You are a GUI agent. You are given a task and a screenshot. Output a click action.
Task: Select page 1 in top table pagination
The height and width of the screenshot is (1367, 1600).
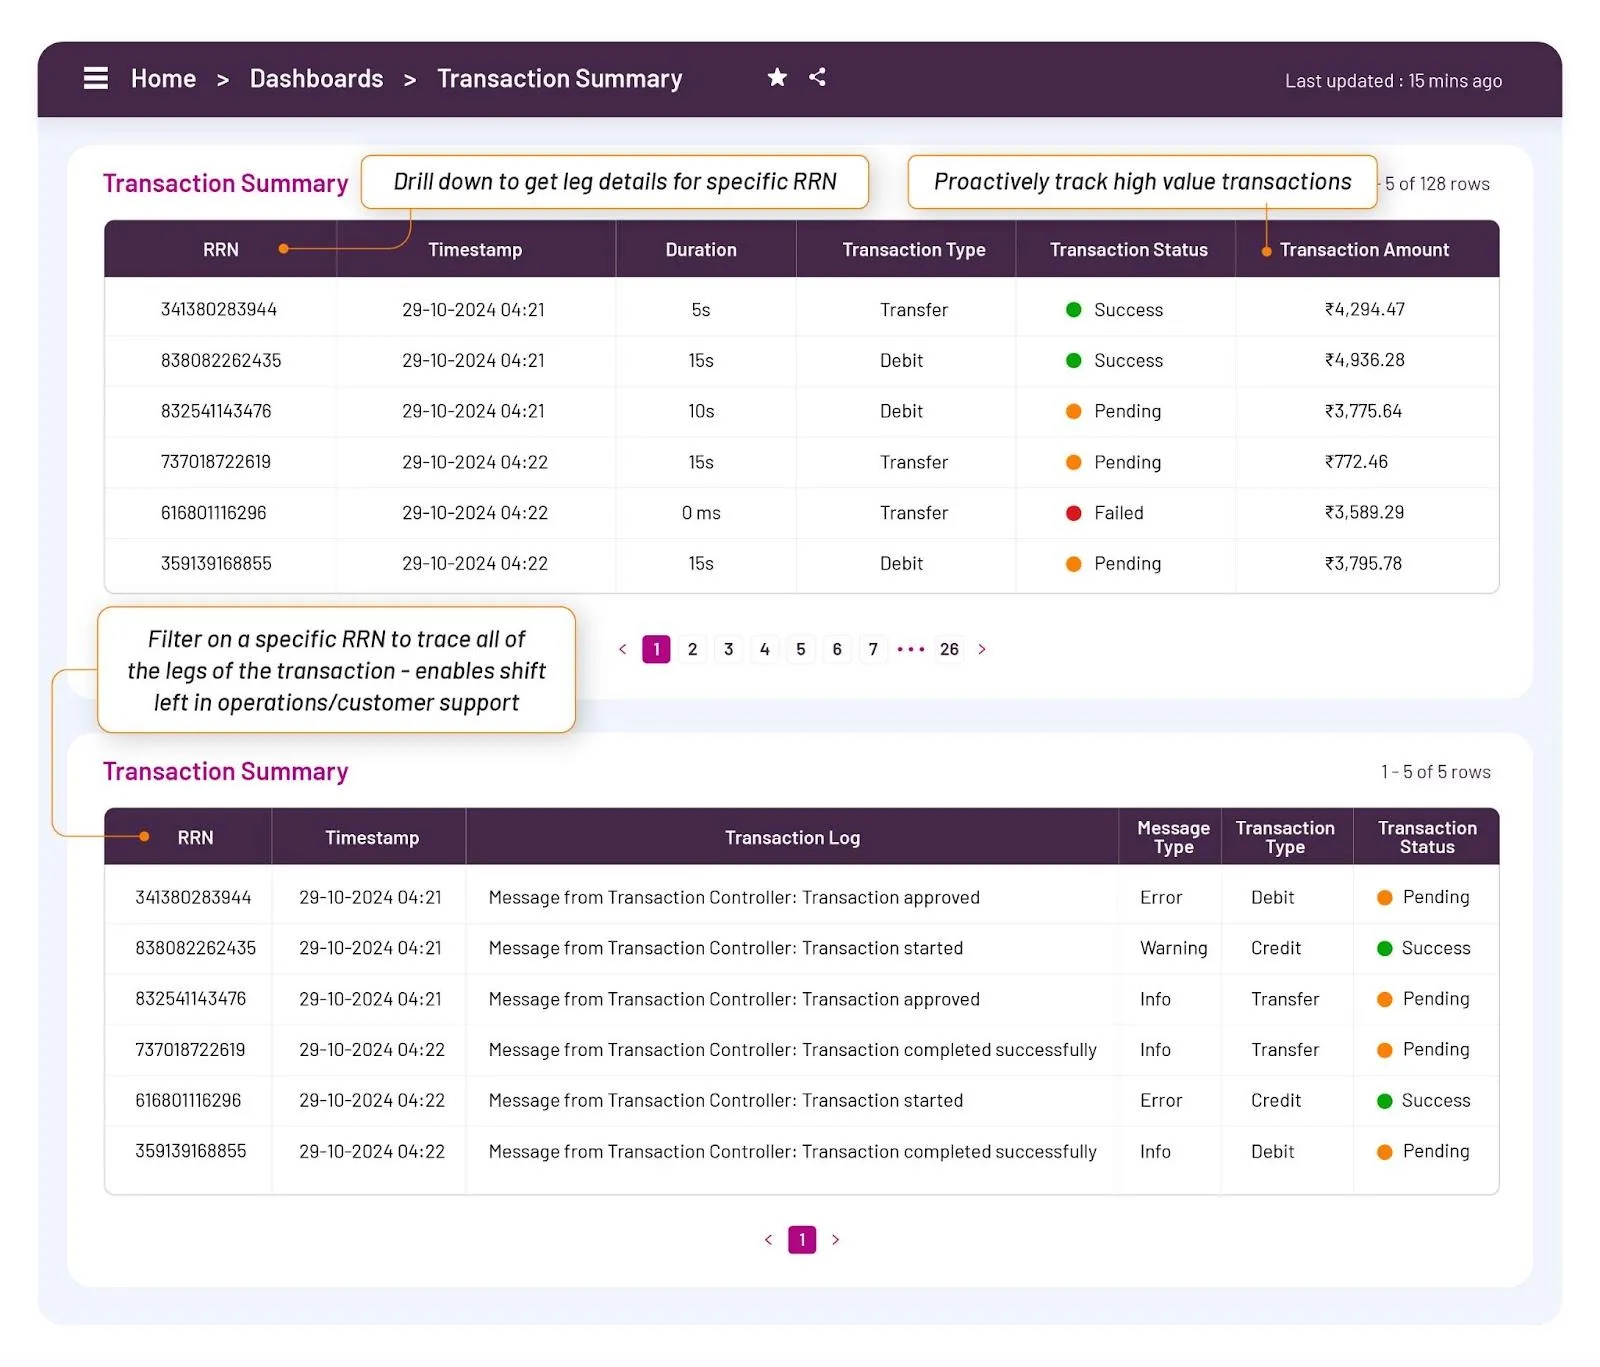click(x=656, y=649)
